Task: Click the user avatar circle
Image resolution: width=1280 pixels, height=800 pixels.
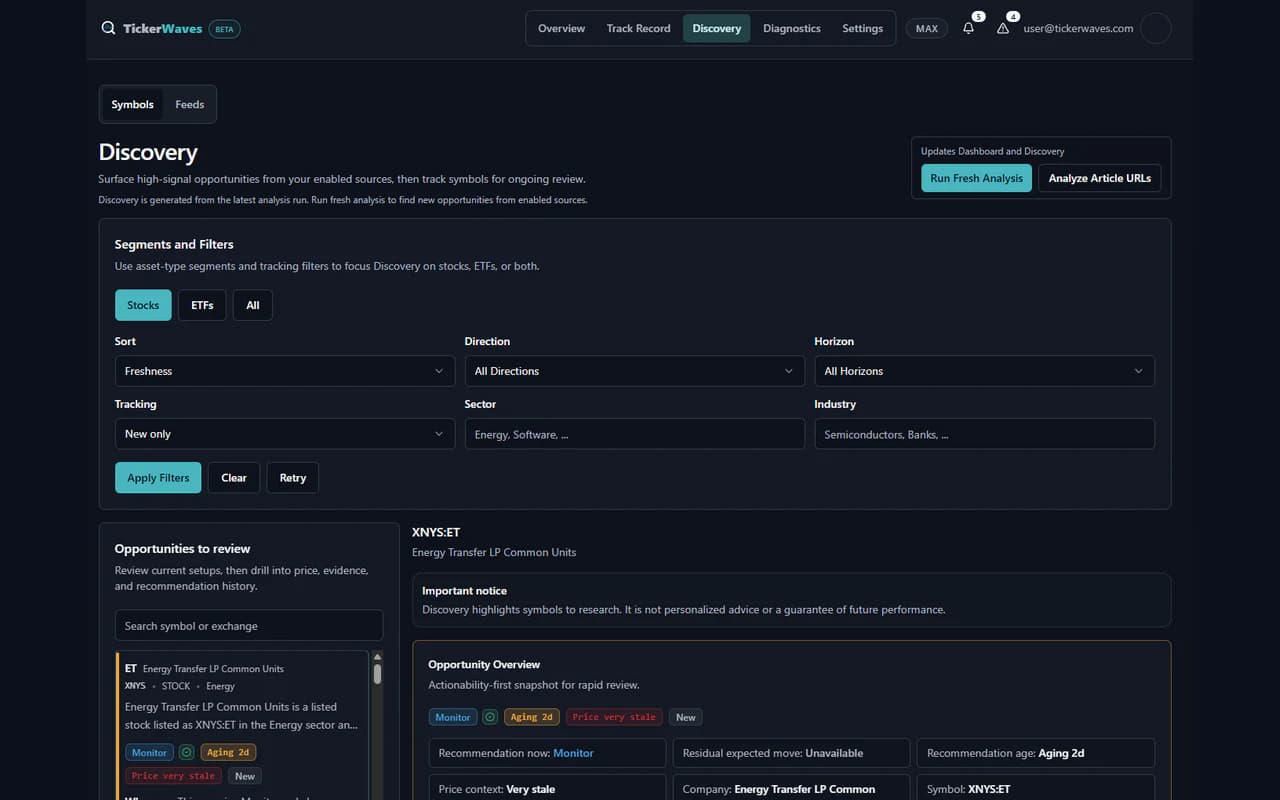Action: [x=1156, y=28]
